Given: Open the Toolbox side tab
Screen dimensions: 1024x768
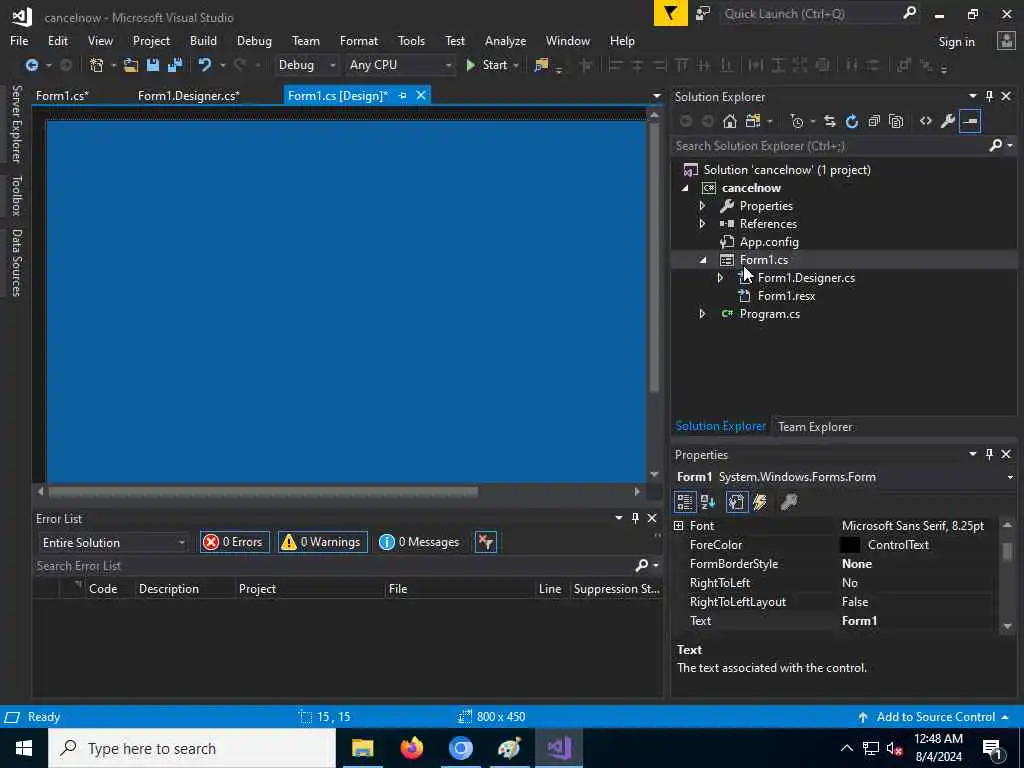Looking at the screenshot, I should pyautogui.click(x=16, y=195).
